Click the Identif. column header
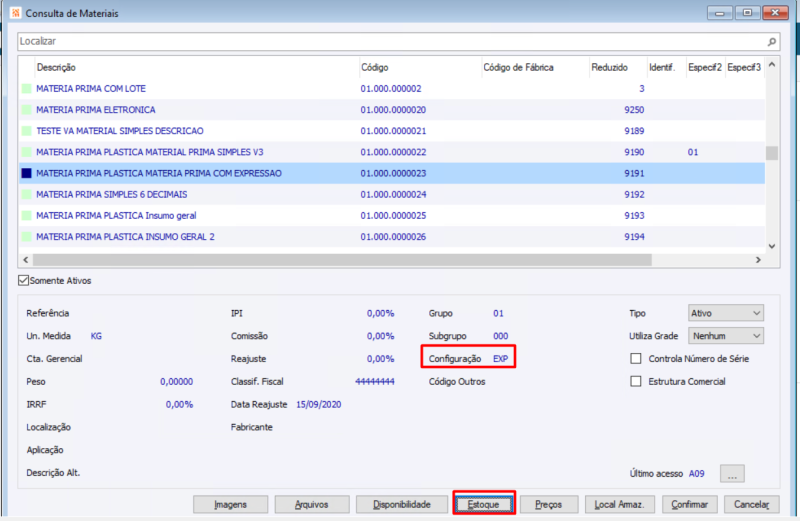The width and height of the screenshot is (800, 521). (666, 67)
